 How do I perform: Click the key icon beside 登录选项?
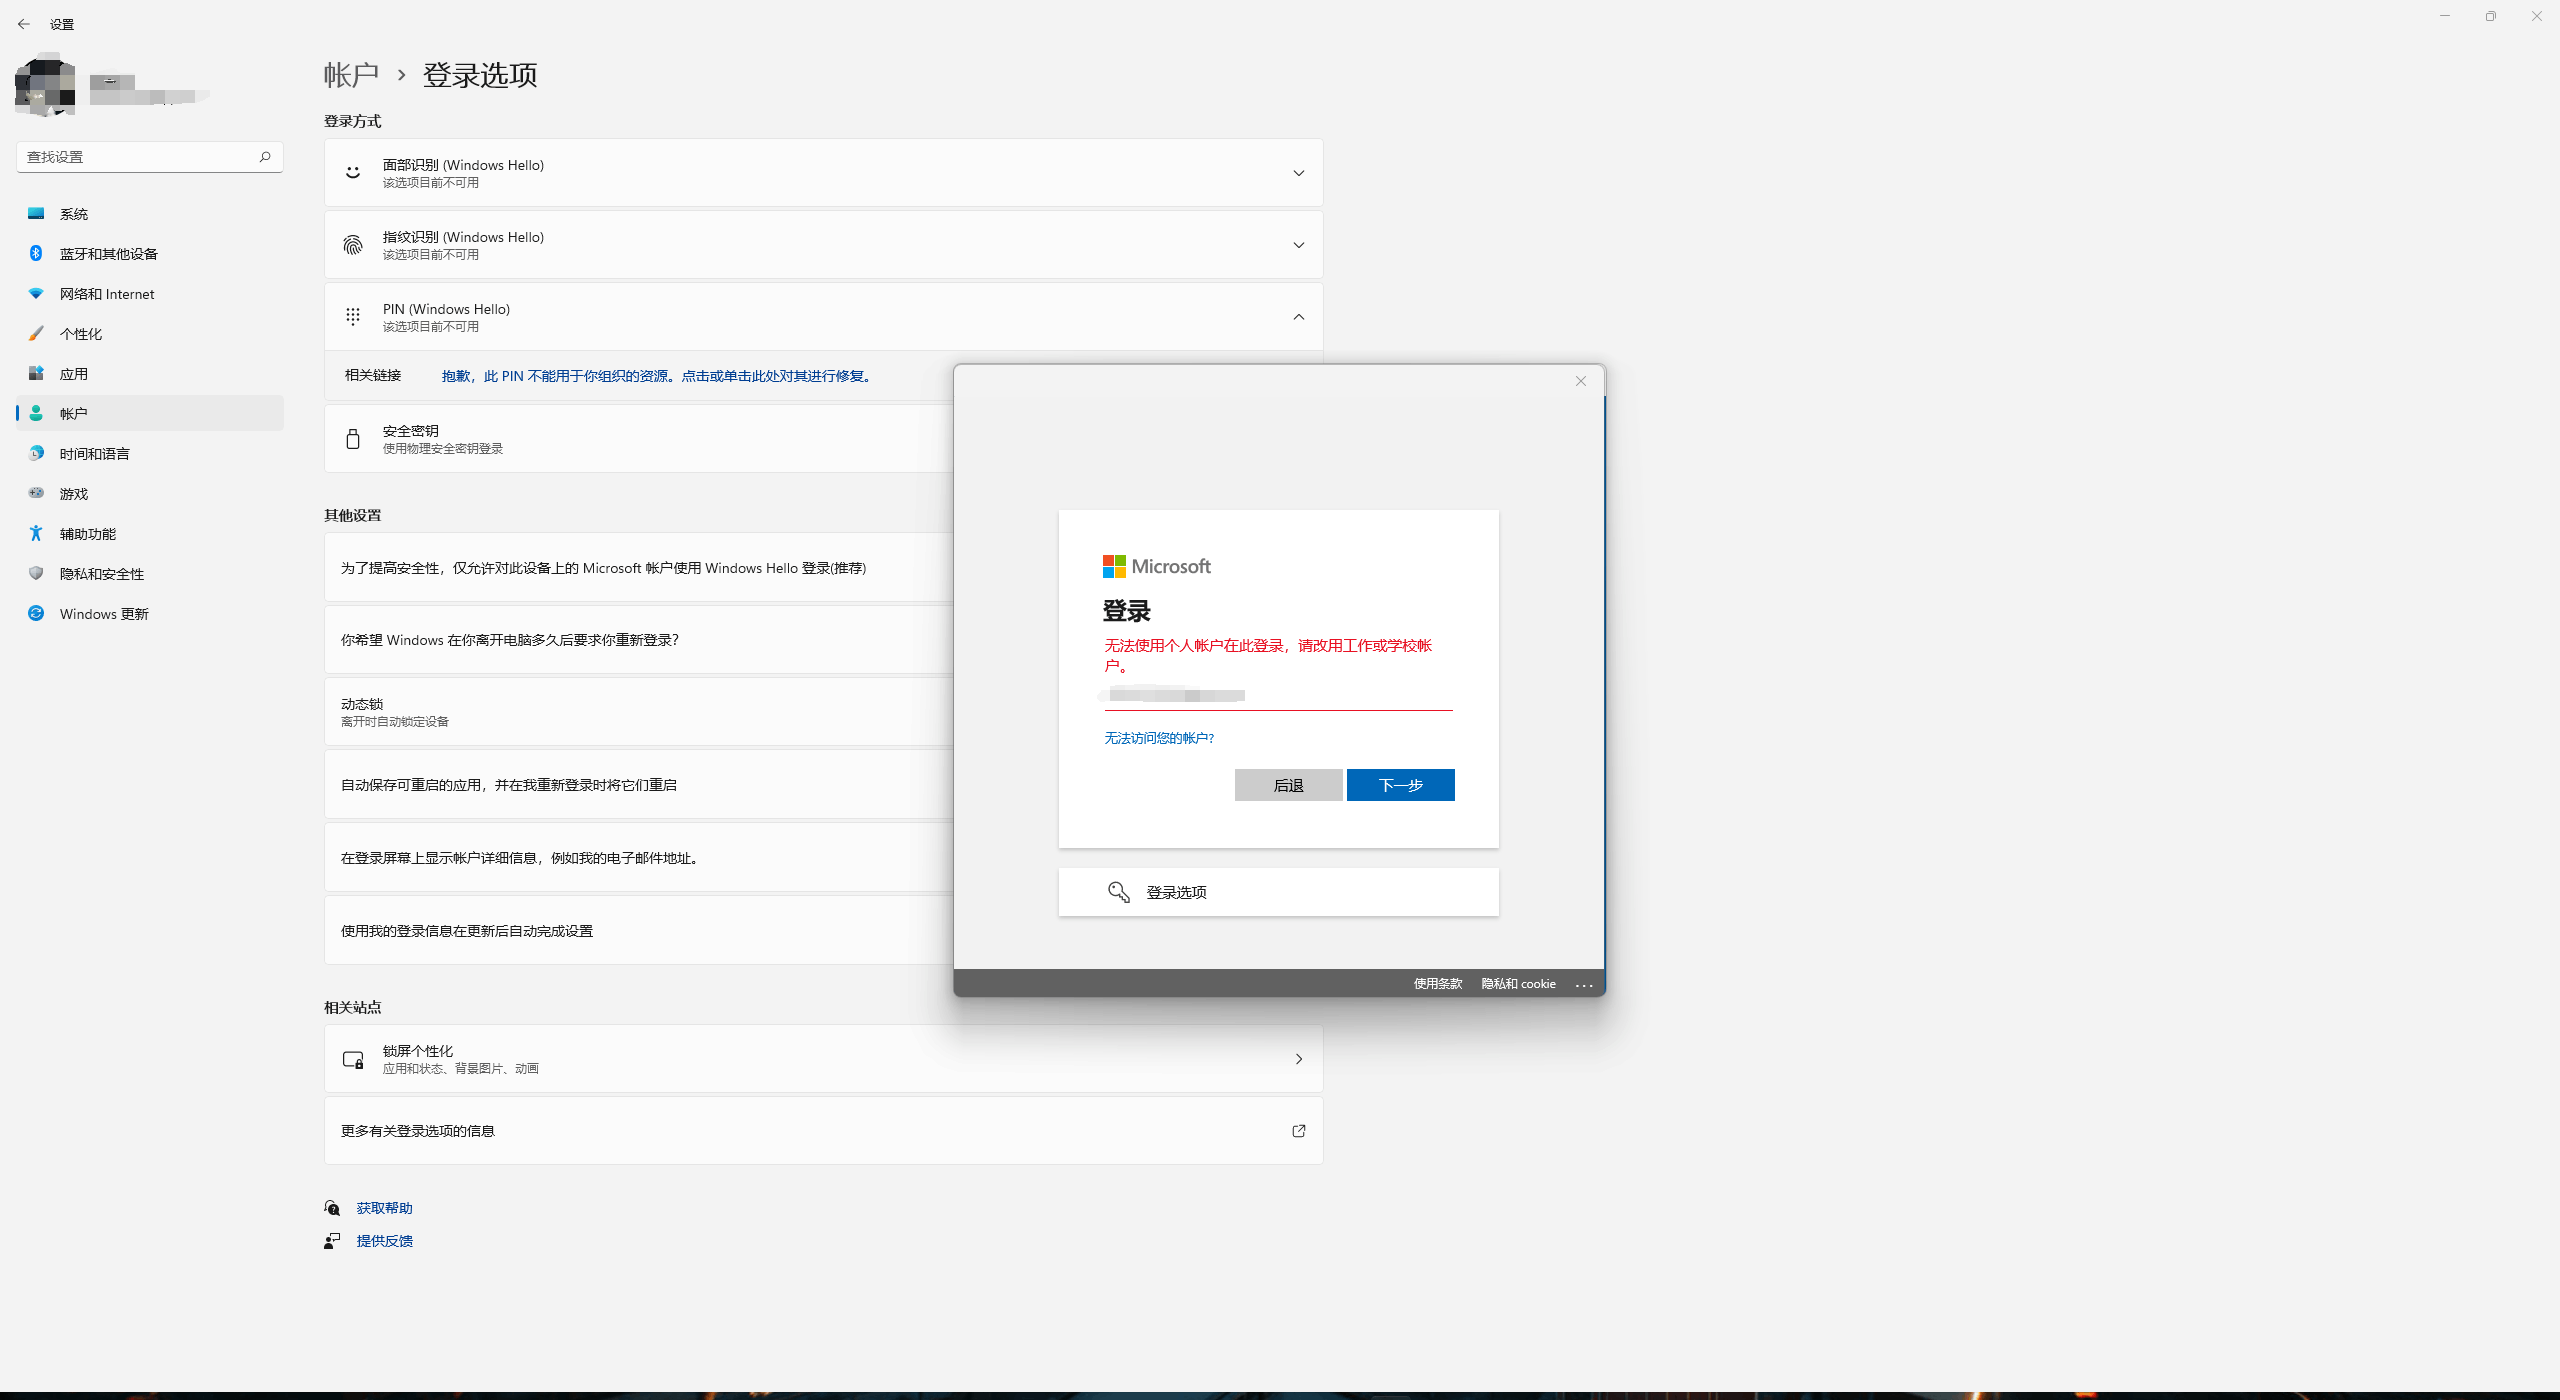tap(1118, 892)
